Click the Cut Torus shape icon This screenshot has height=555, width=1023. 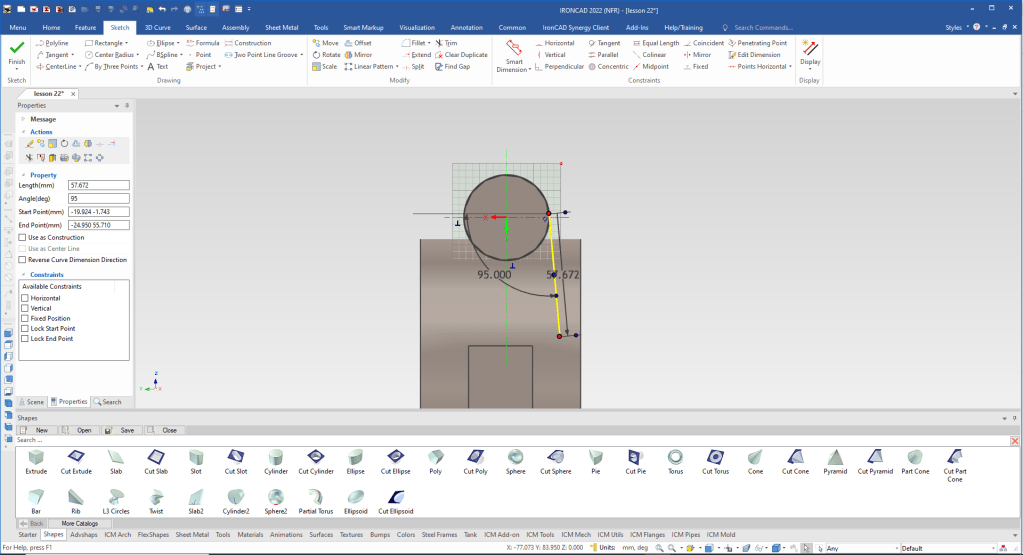pos(715,458)
